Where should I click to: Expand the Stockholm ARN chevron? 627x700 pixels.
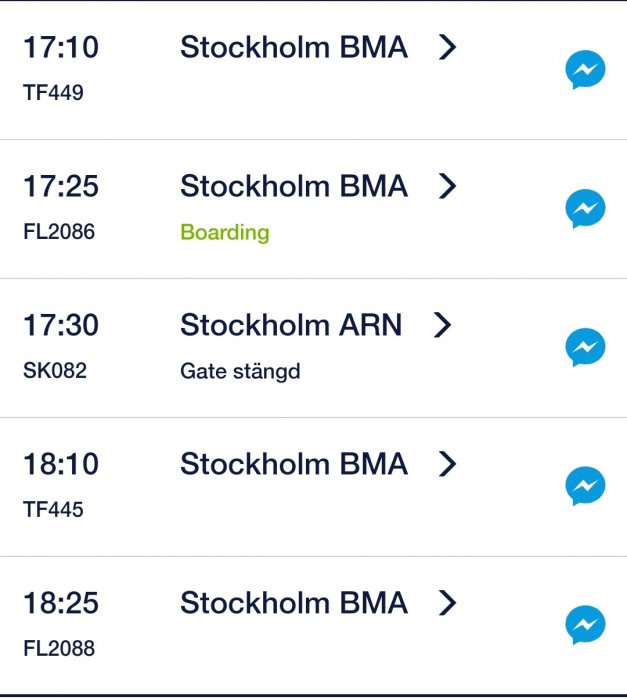point(443,325)
